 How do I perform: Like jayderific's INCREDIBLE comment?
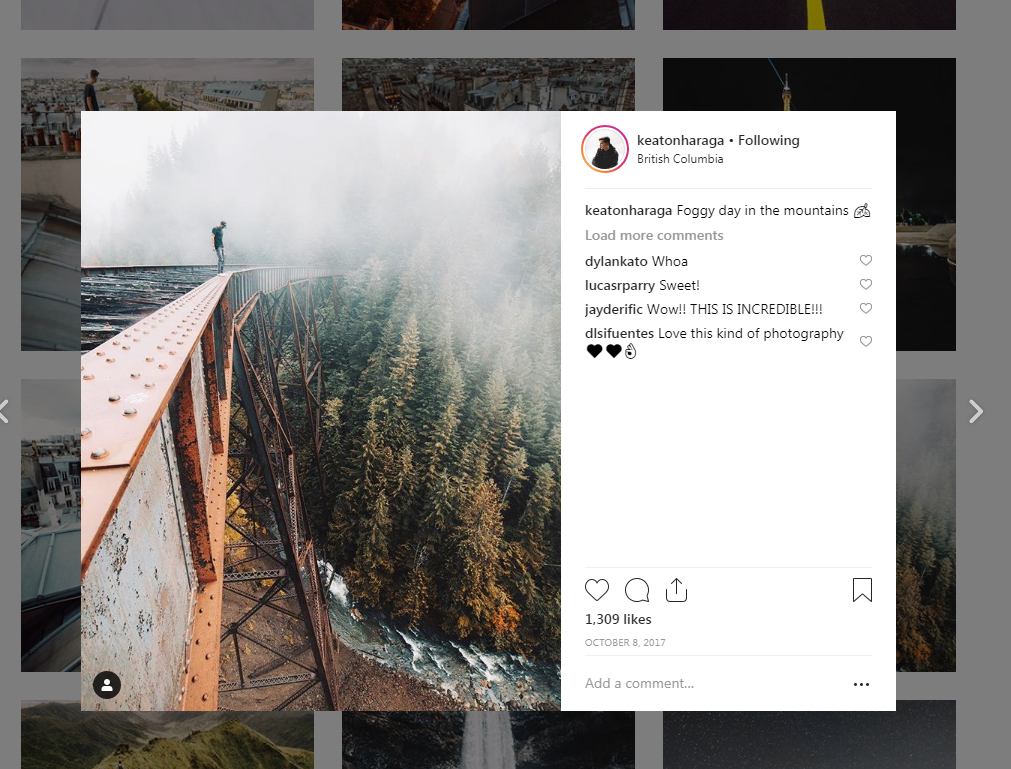click(x=866, y=308)
